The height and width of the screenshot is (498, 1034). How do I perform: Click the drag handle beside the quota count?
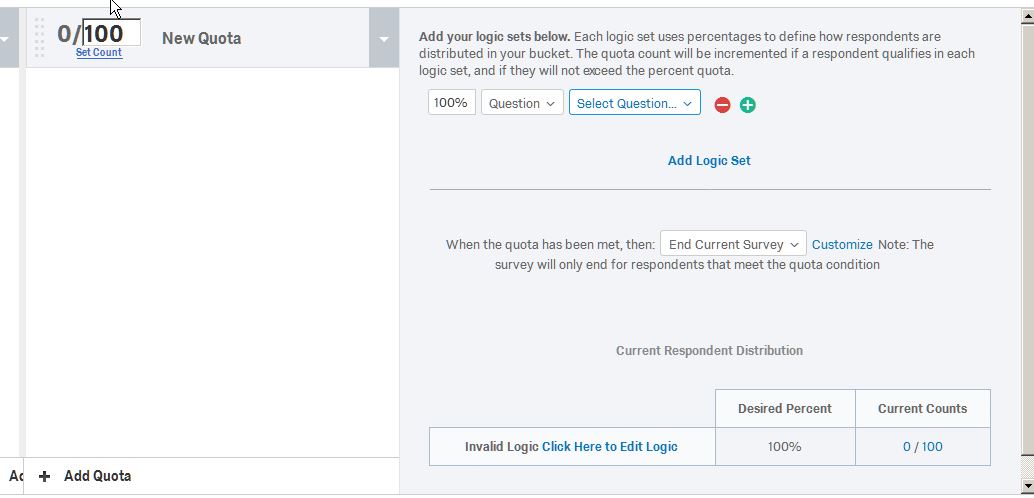40,38
